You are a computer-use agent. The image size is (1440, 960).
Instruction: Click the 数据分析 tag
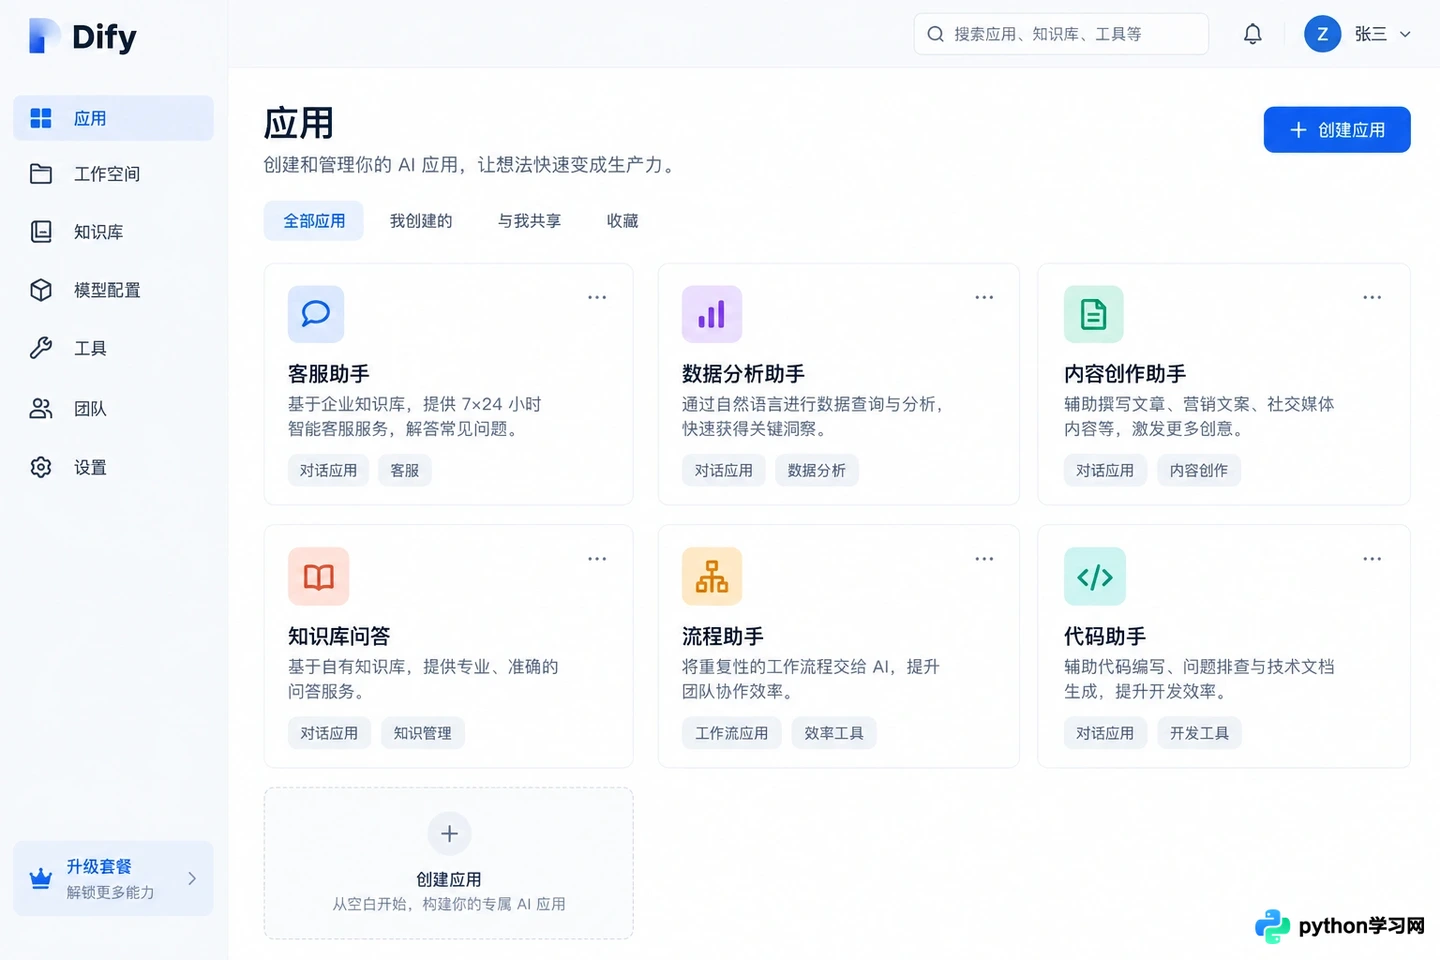816,470
